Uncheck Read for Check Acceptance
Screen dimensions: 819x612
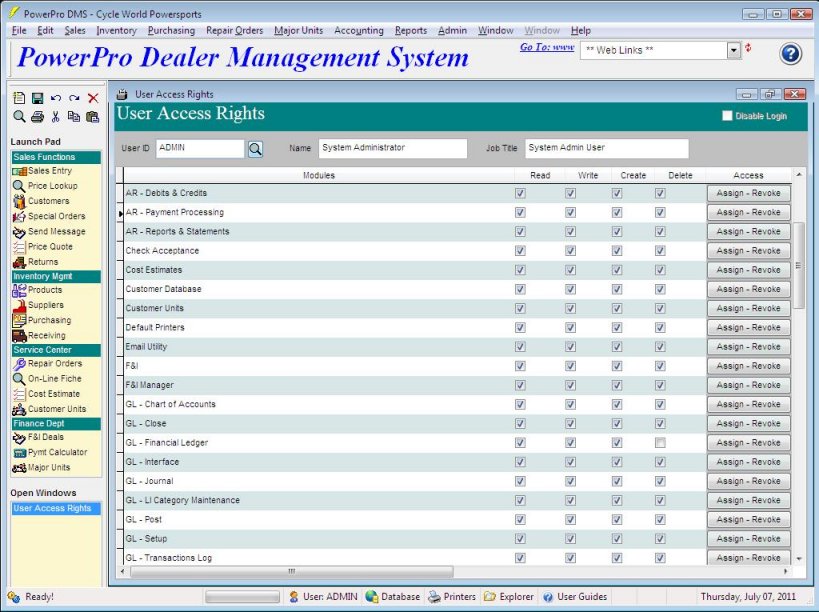coord(520,251)
